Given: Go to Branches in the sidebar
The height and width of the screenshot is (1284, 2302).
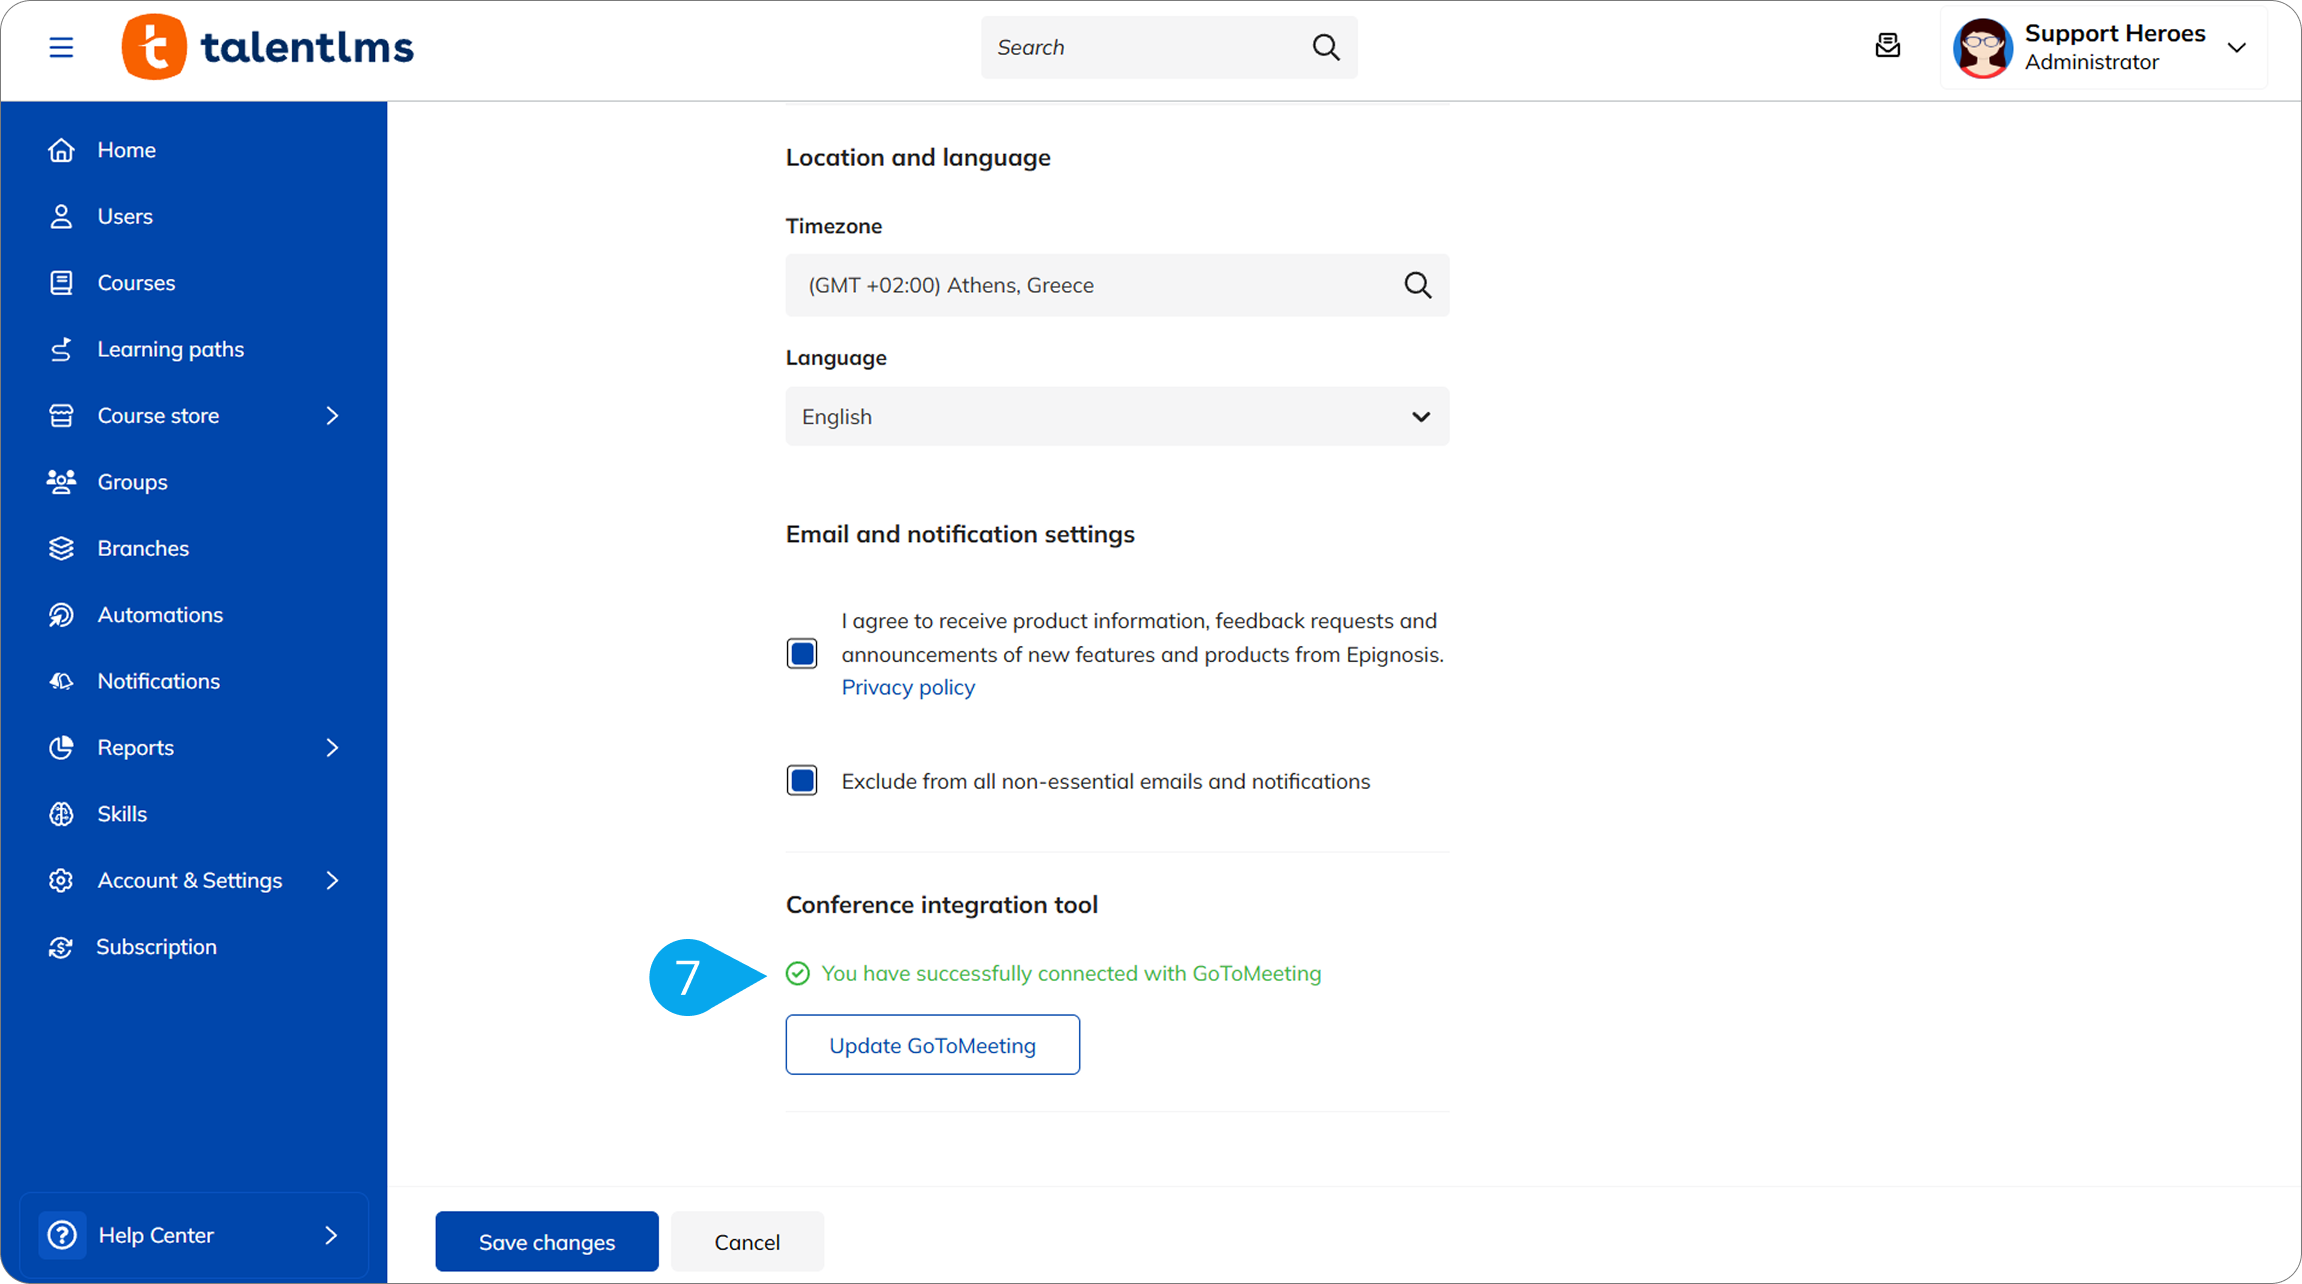Looking at the screenshot, I should click(x=143, y=548).
